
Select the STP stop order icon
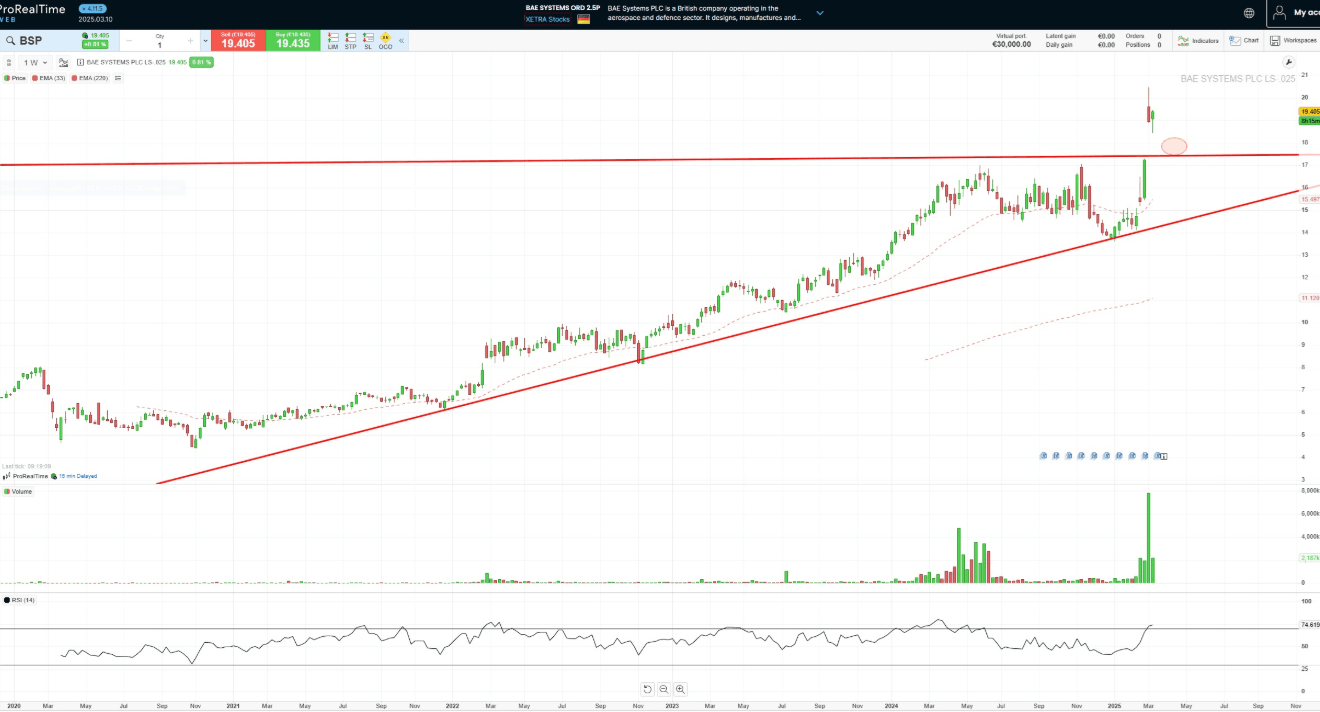pos(350,41)
